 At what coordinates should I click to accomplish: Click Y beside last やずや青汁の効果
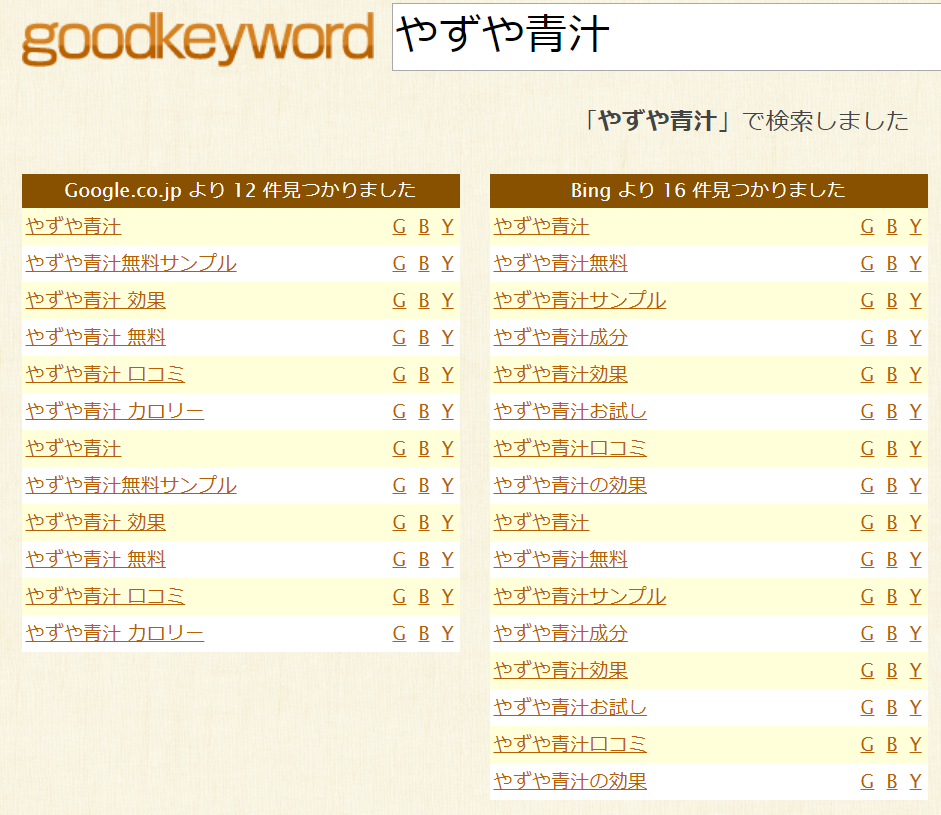click(915, 781)
